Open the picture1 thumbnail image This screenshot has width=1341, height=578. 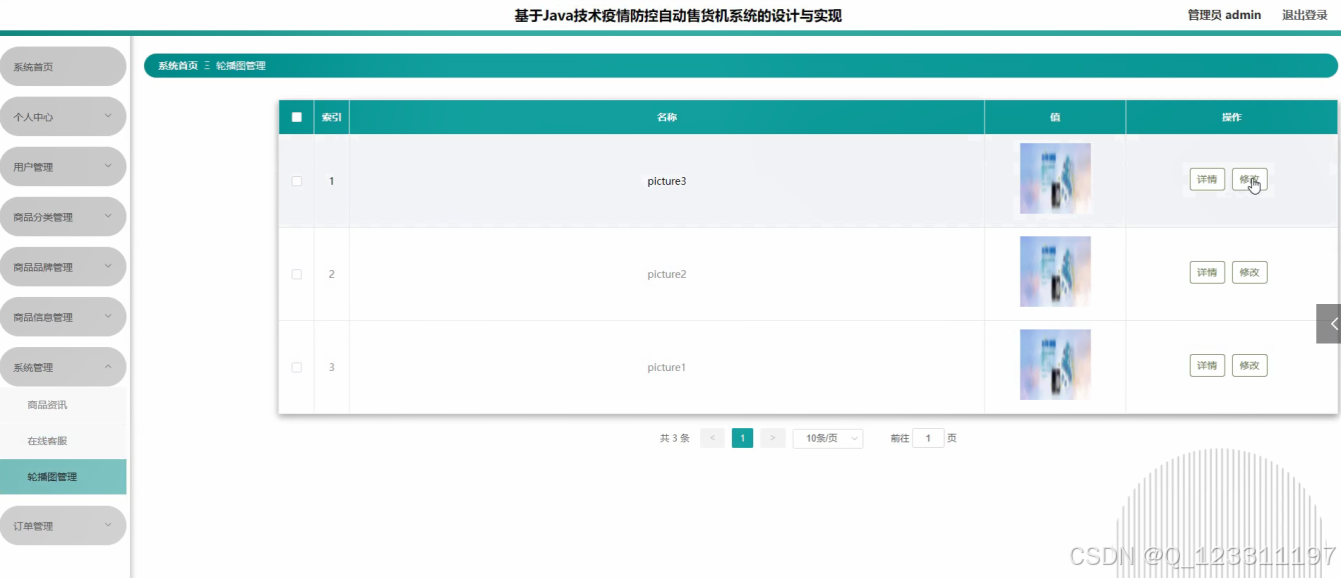[x=1055, y=365]
